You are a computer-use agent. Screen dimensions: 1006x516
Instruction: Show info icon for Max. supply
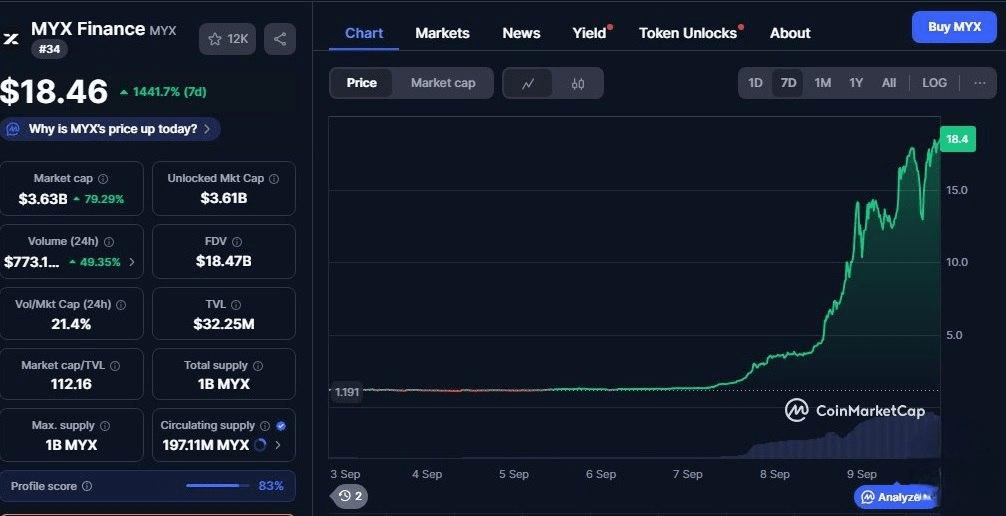point(105,426)
